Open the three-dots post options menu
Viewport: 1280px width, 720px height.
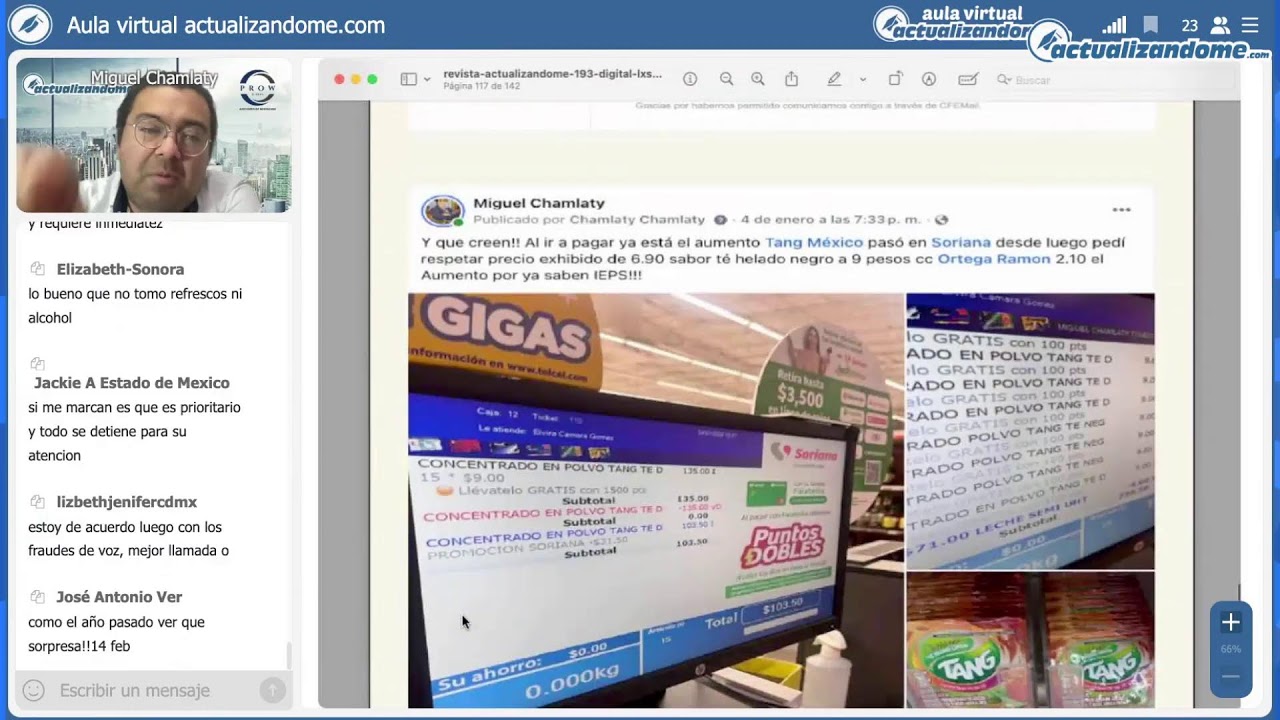1121,210
